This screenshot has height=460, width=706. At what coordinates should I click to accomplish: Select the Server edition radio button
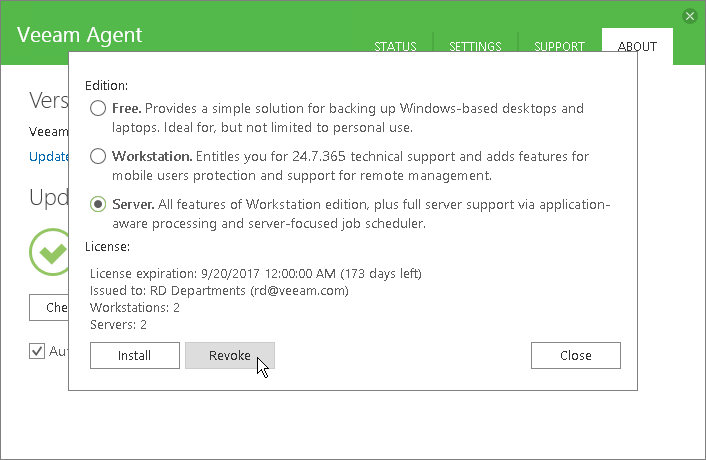click(x=98, y=204)
